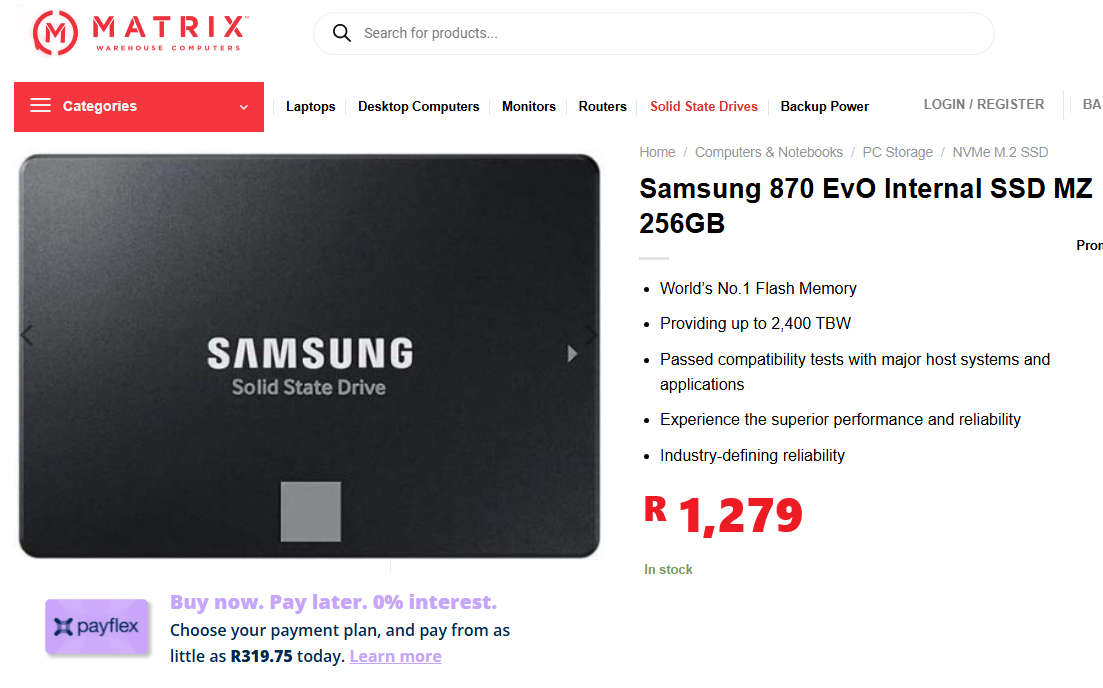This screenshot has width=1103, height=688.
Task: Open the Backup Power category
Action: (824, 106)
